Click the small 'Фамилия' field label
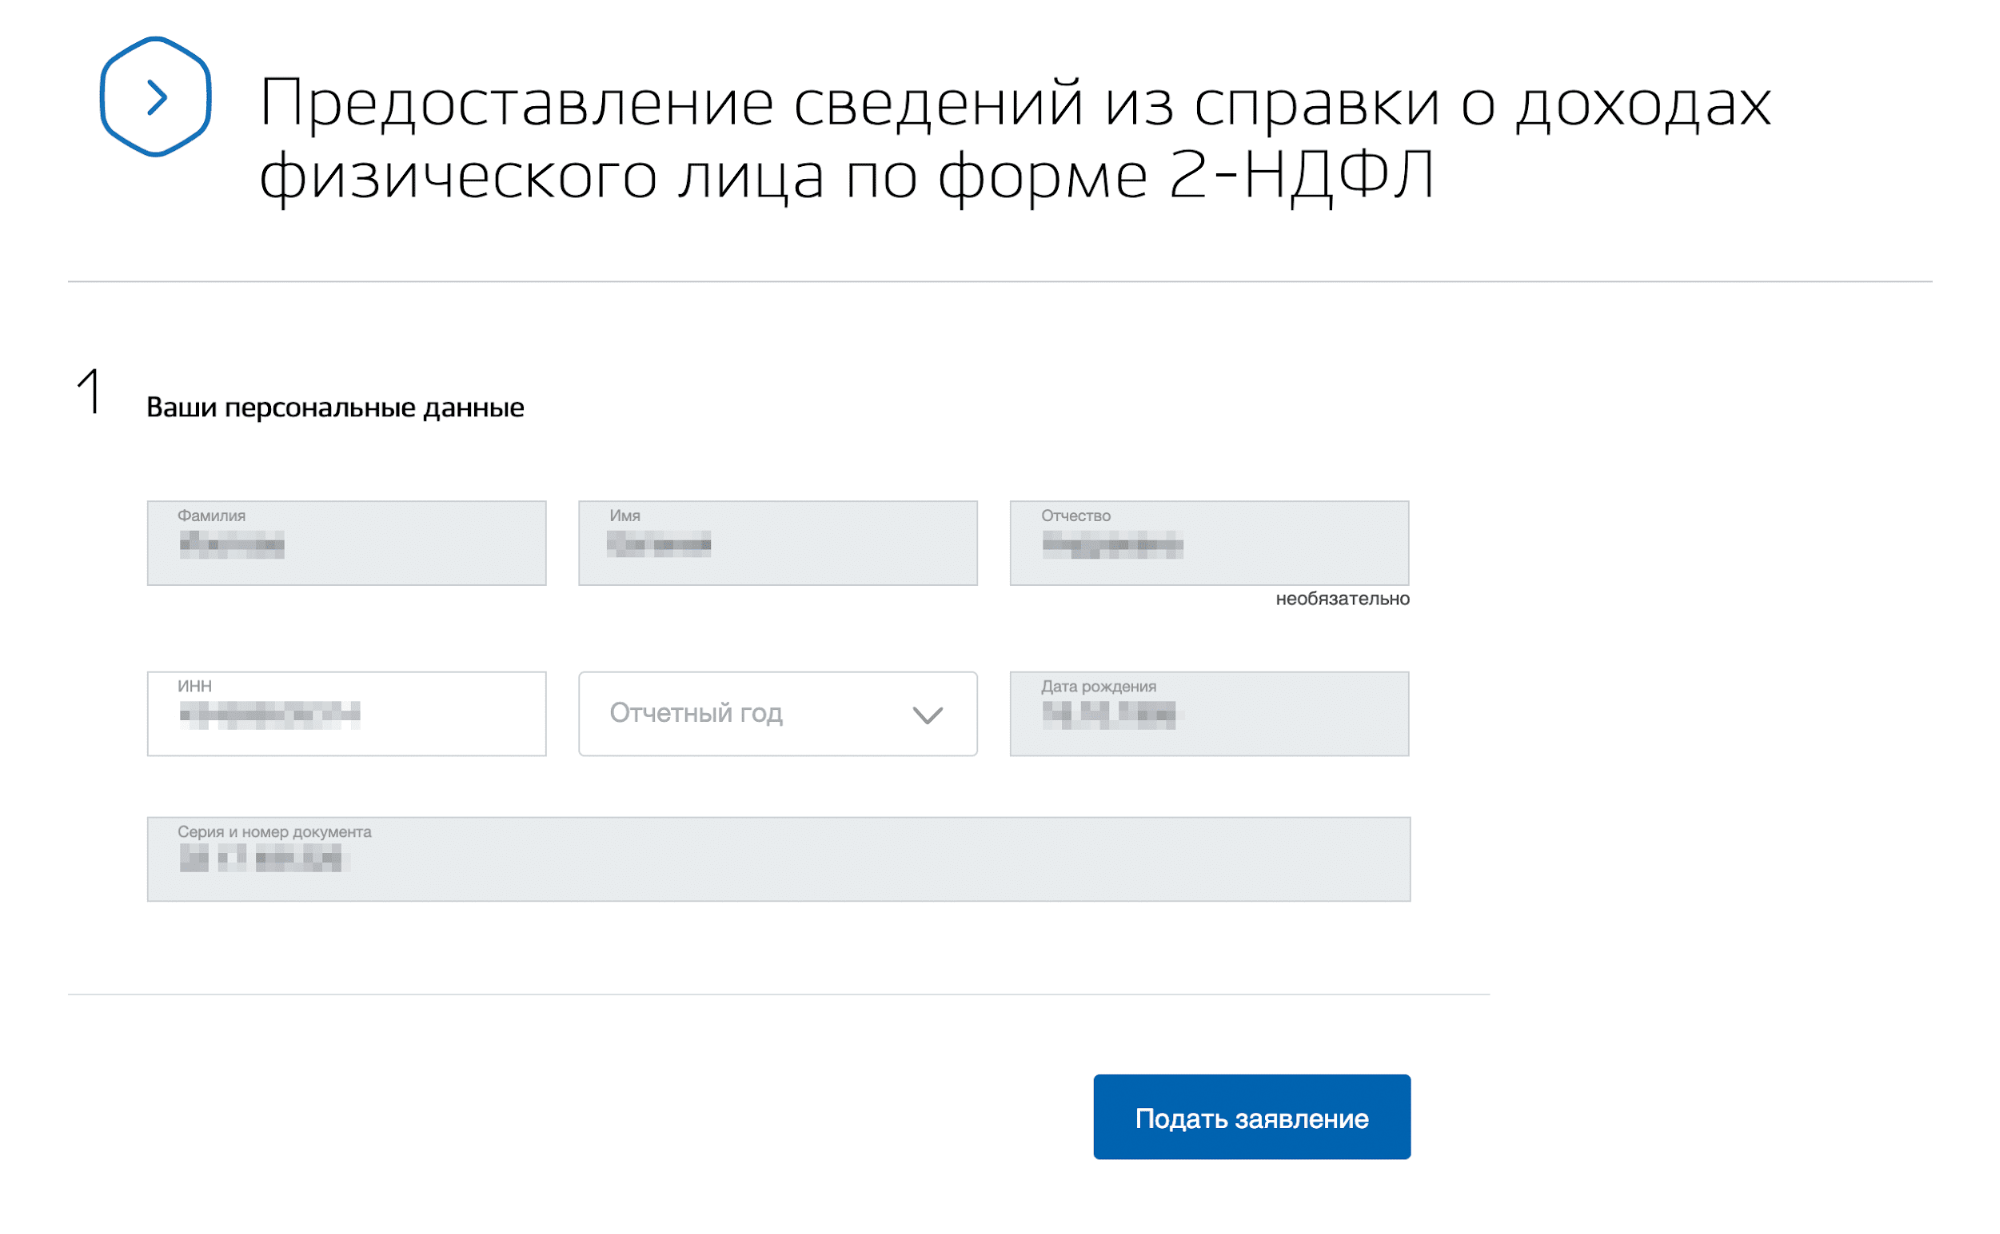2000x1234 pixels. point(211,516)
